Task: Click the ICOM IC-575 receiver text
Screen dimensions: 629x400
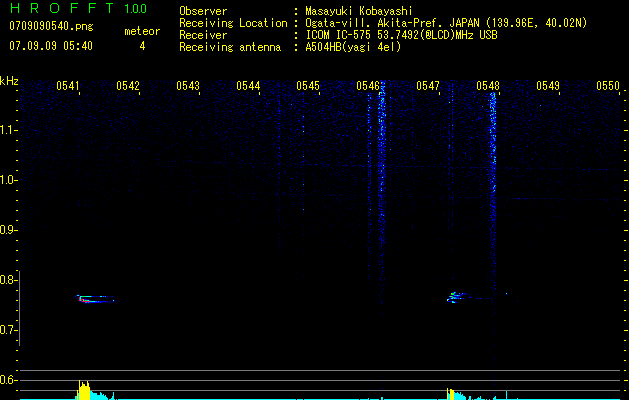Action: 401,35
